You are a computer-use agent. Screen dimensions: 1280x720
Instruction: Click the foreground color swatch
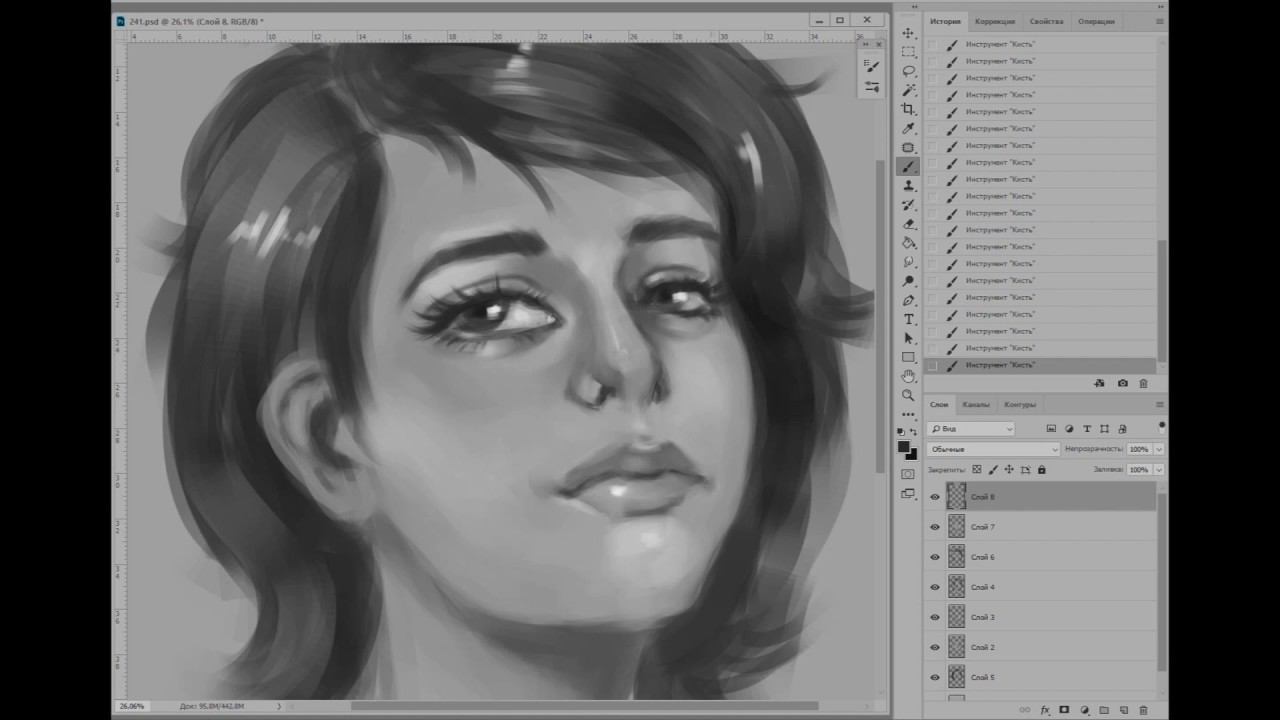903,446
